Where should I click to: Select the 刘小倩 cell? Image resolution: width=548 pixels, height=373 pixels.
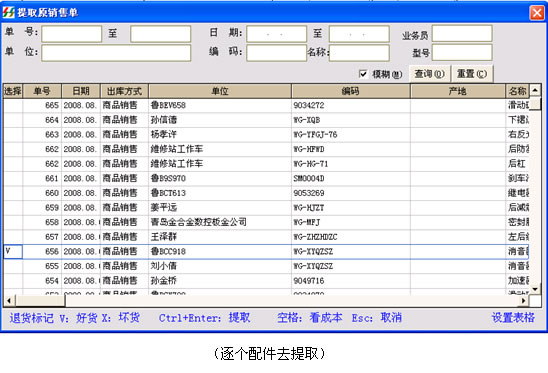click(220, 266)
